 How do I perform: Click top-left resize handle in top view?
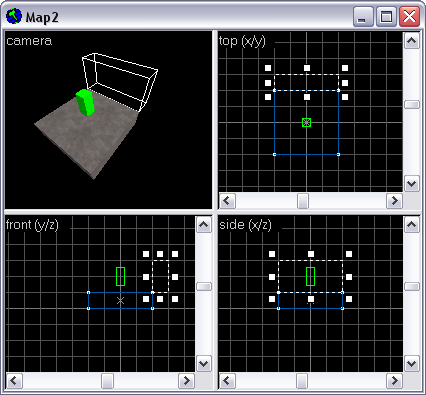click(268, 68)
